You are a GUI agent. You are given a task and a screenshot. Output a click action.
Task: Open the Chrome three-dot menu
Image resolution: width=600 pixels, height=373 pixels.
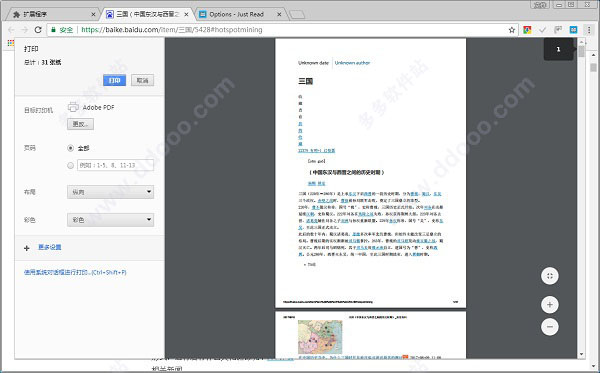click(x=589, y=30)
